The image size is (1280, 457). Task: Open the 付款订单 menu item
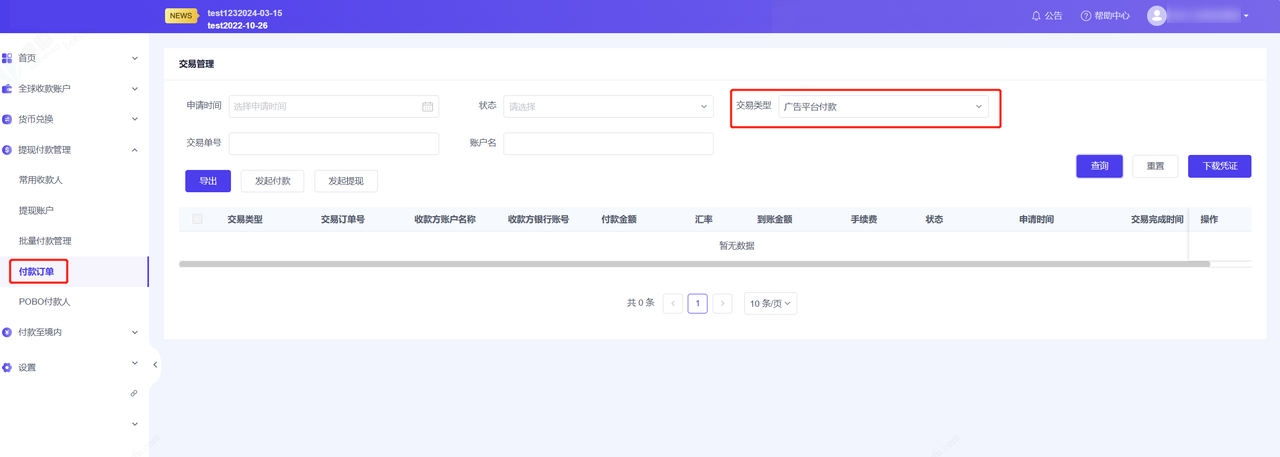click(x=37, y=271)
